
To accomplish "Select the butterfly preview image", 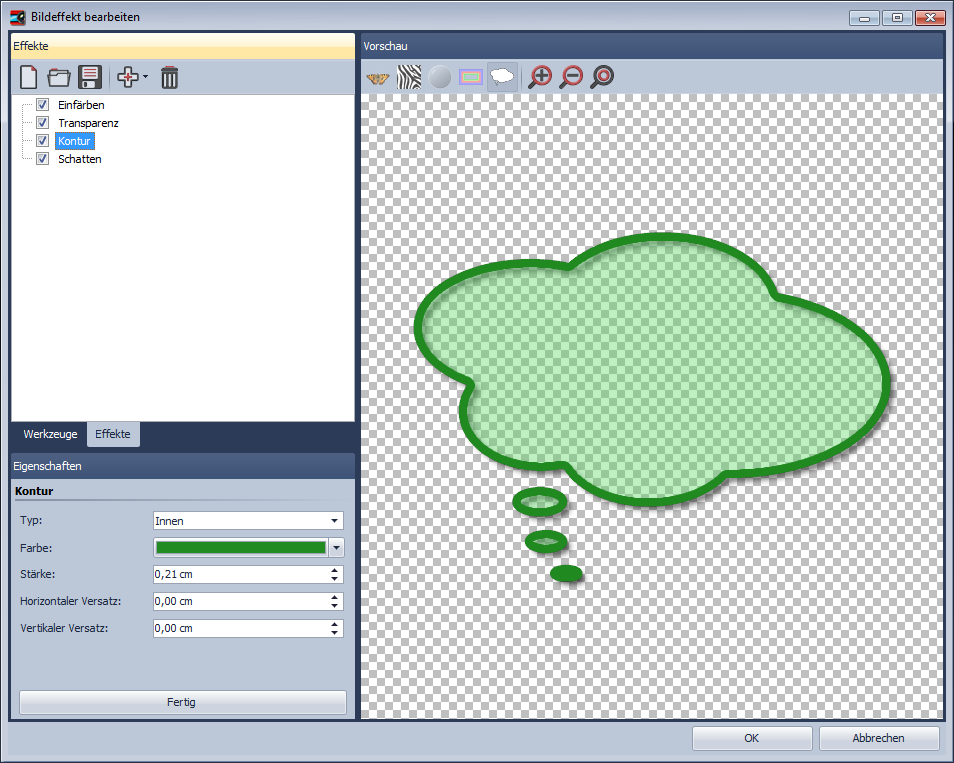I will pyautogui.click(x=378, y=77).
